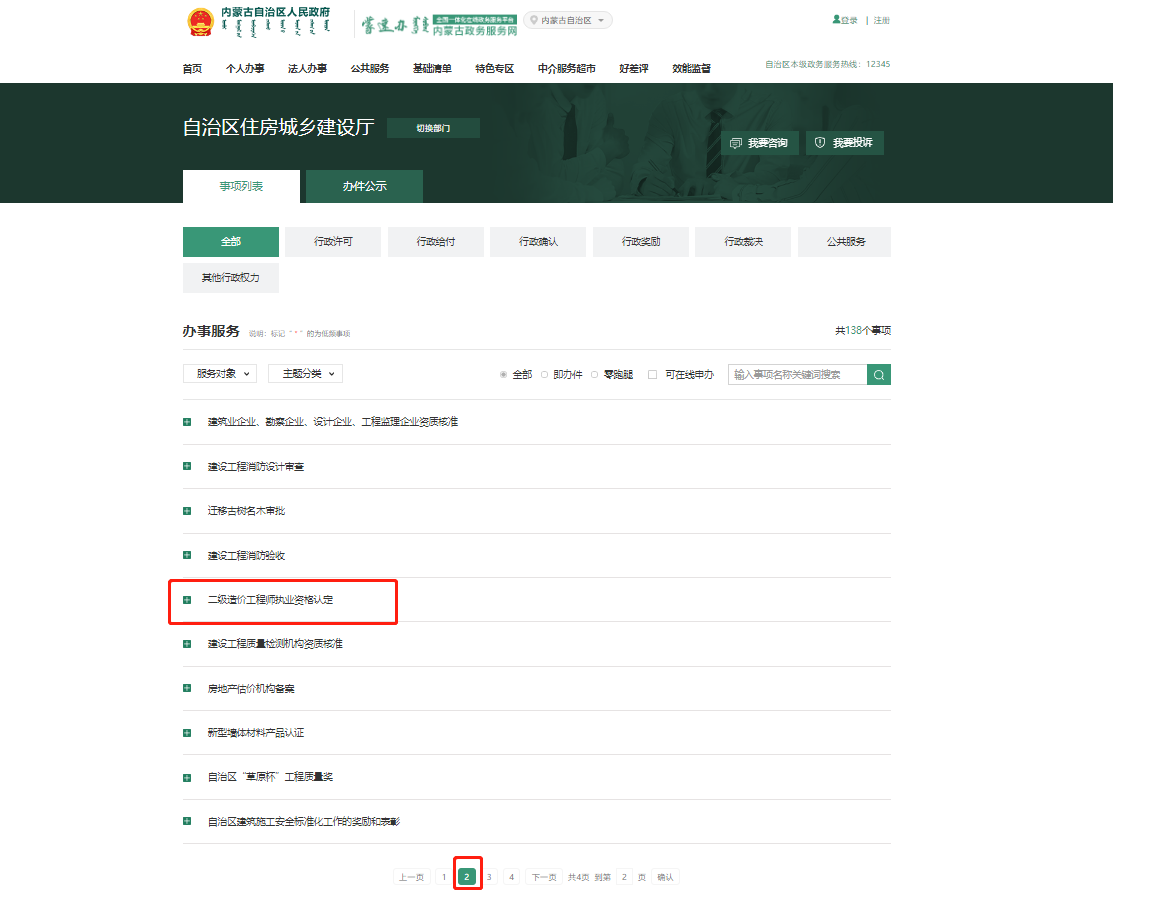1153x902 pixels.
Task: Expand plus icon beside 迁移古树名木审批
Action: 187,511
